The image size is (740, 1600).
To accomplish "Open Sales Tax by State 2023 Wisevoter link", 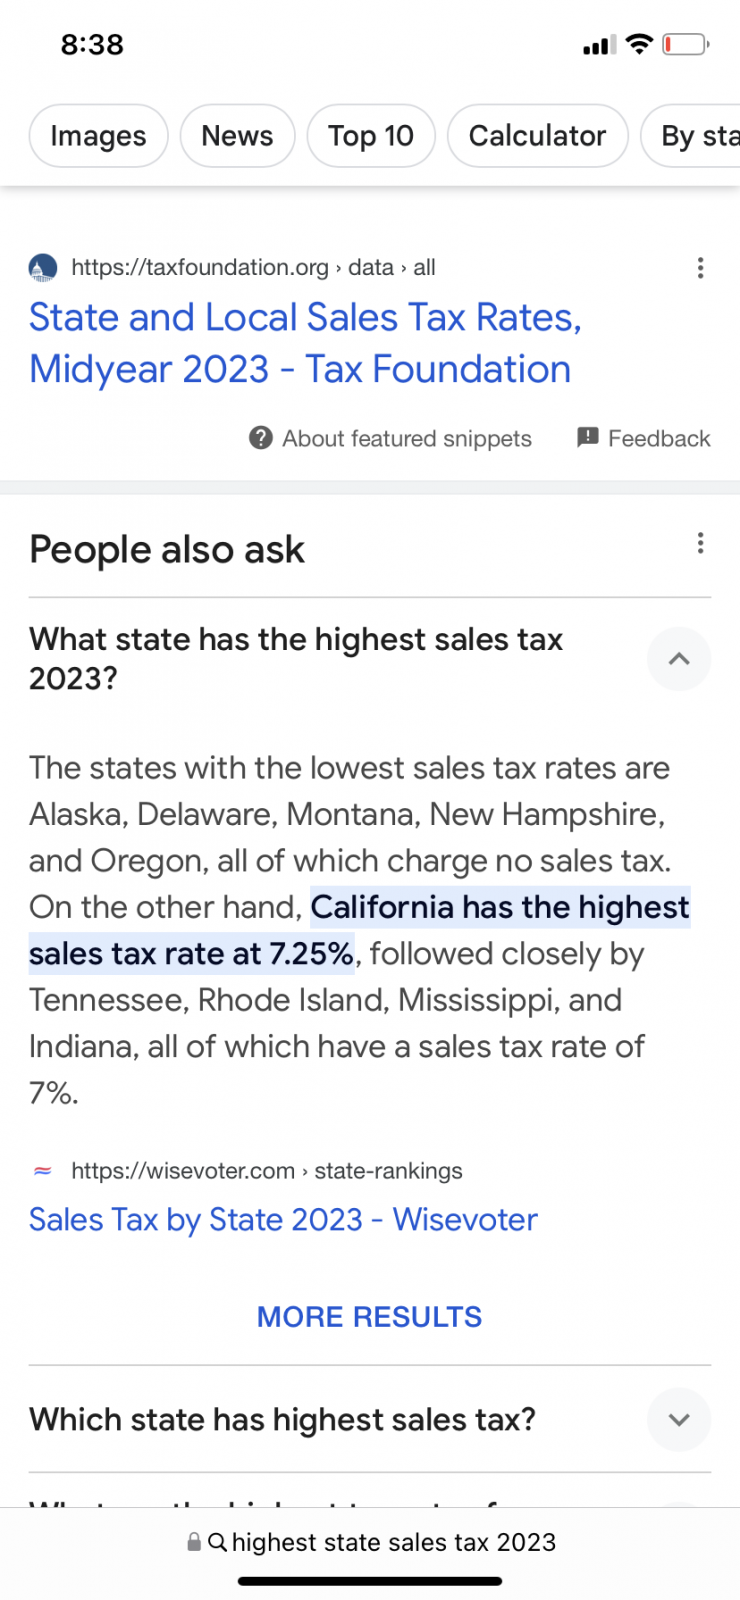I will [283, 1219].
